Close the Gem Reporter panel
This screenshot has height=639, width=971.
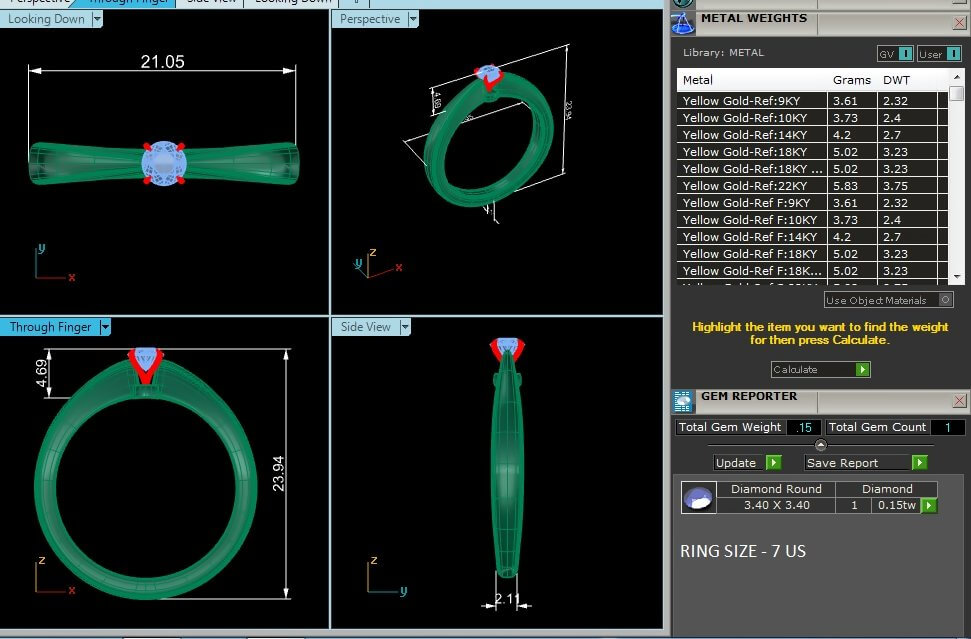tap(959, 401)
